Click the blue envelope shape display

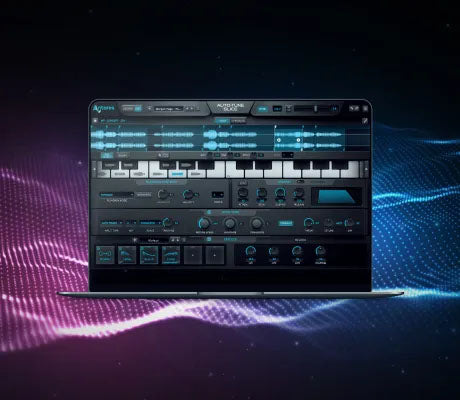pos(336,196)
